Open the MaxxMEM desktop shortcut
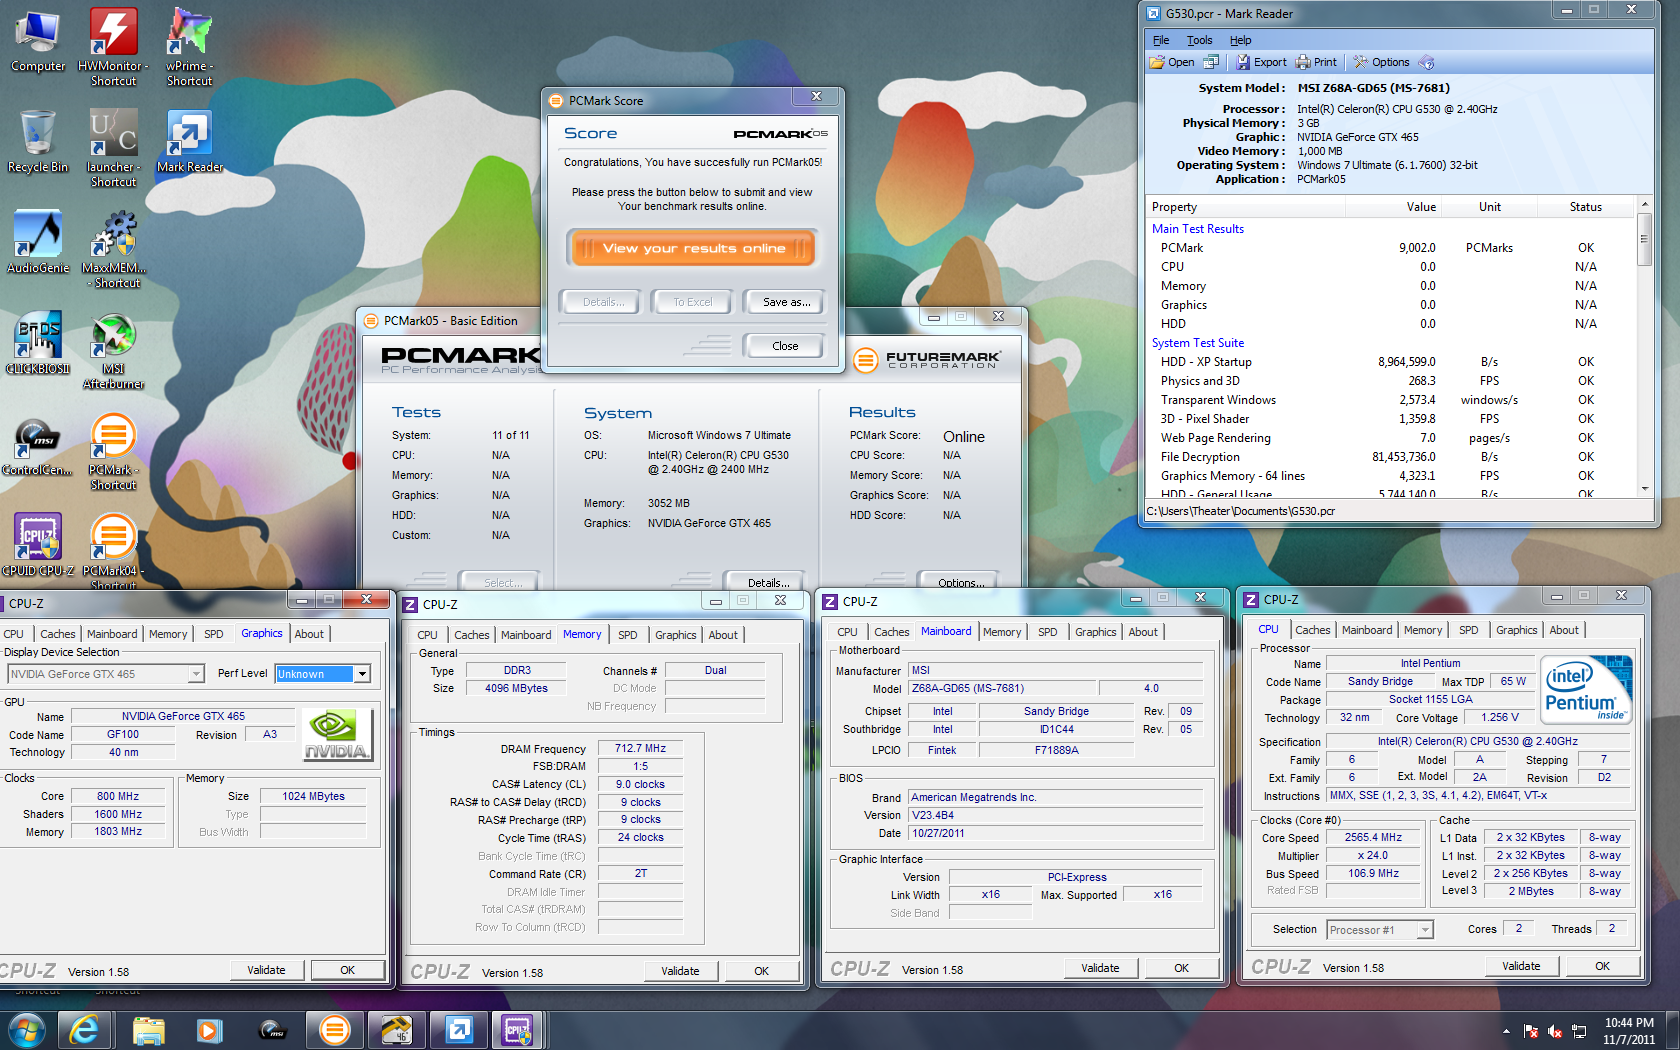1680x1050 pixels. point(113,249)
